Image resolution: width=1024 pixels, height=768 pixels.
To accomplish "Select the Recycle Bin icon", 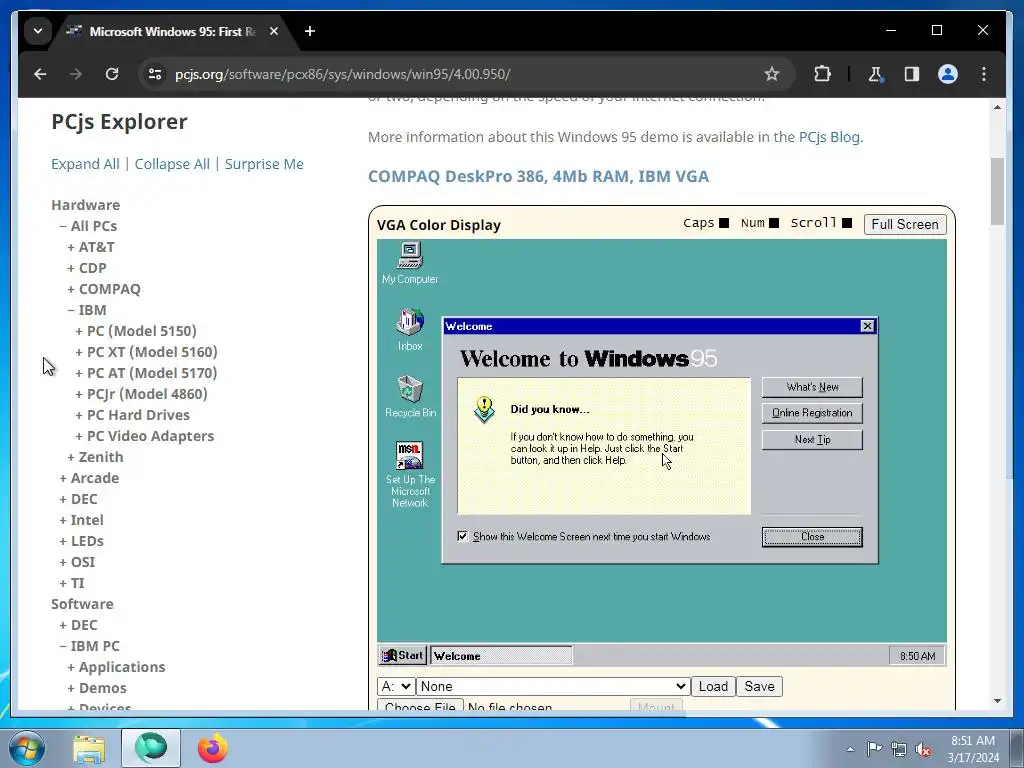I will (x=410, y=396).
